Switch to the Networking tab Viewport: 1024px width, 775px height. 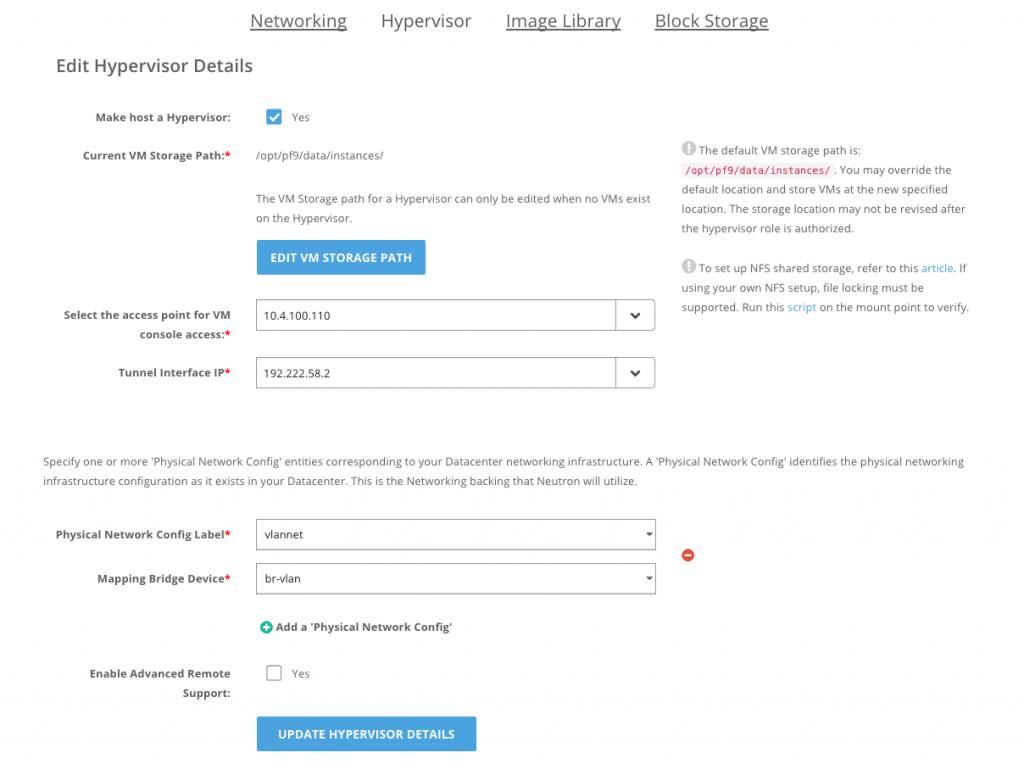298,21
